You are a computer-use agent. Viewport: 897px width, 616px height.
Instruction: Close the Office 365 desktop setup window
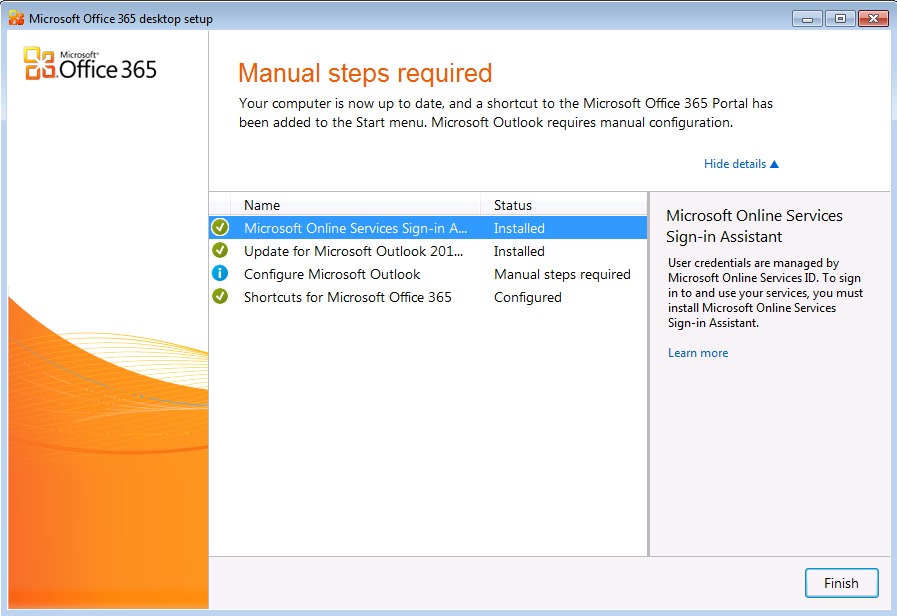[x=872, y=18]
